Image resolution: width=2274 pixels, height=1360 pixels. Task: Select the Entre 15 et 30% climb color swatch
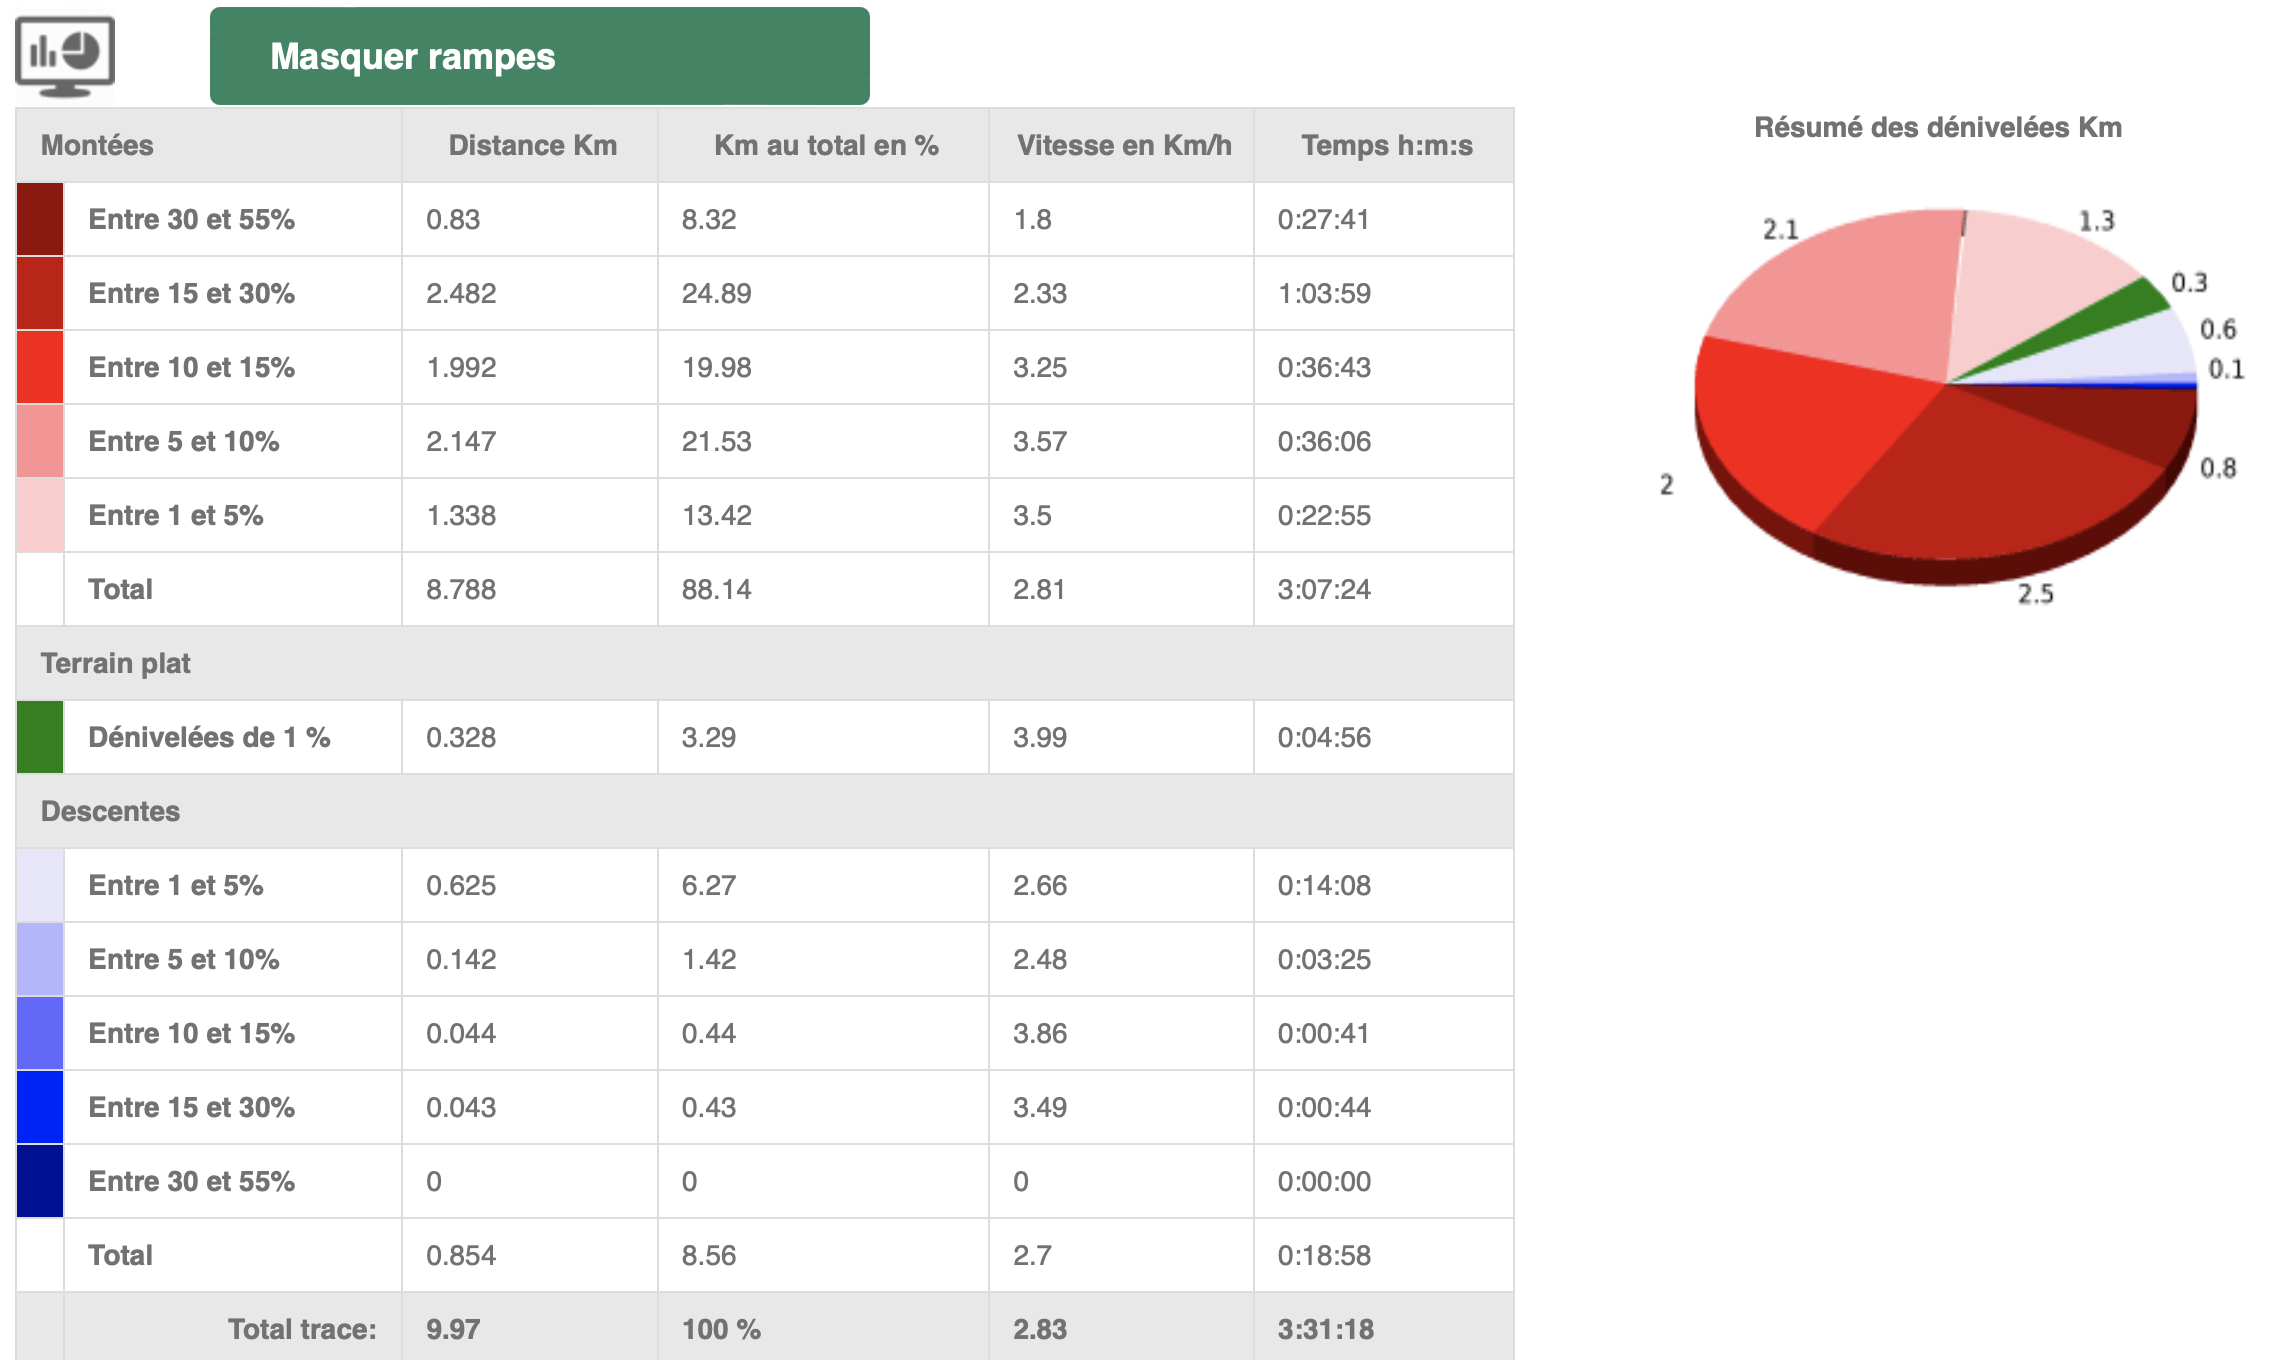coord(40,293)
